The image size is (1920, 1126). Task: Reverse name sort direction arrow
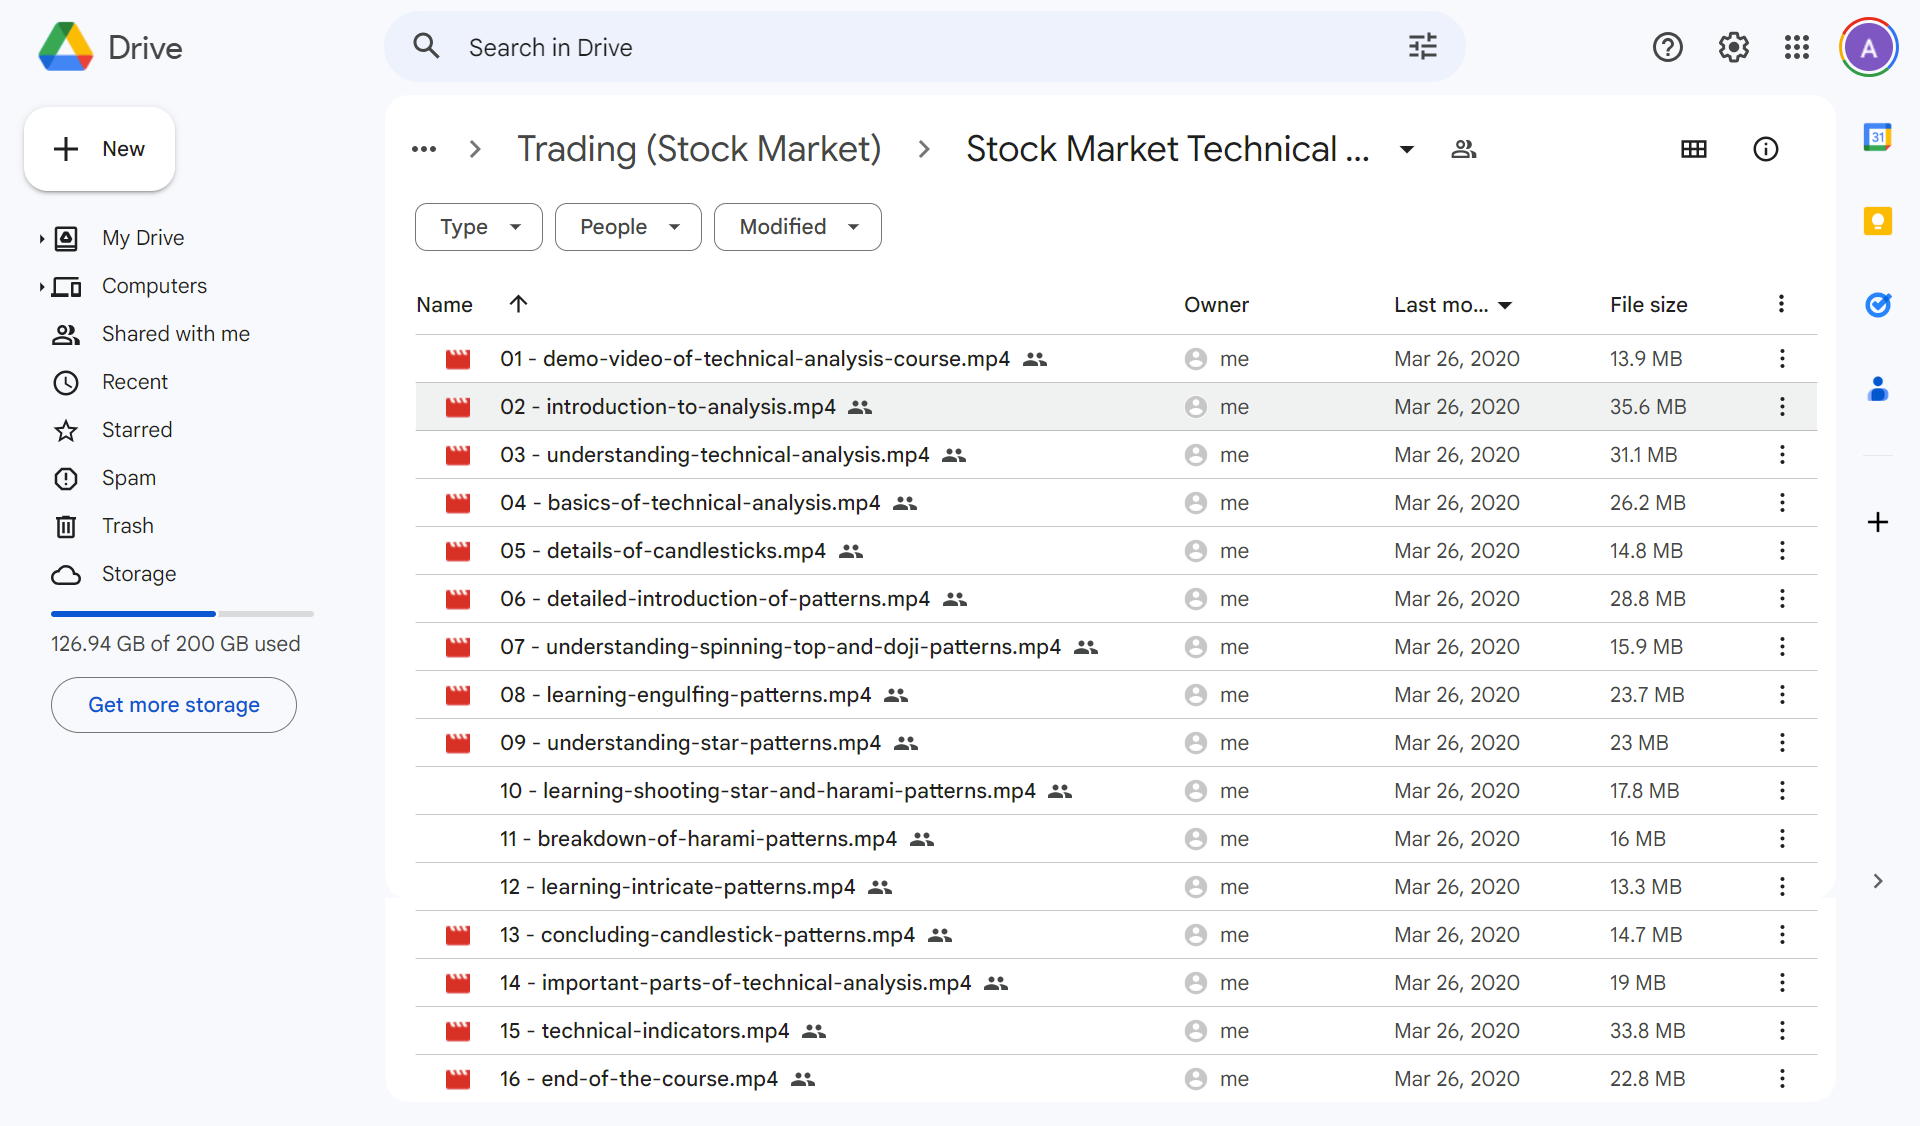click(518, 304)
